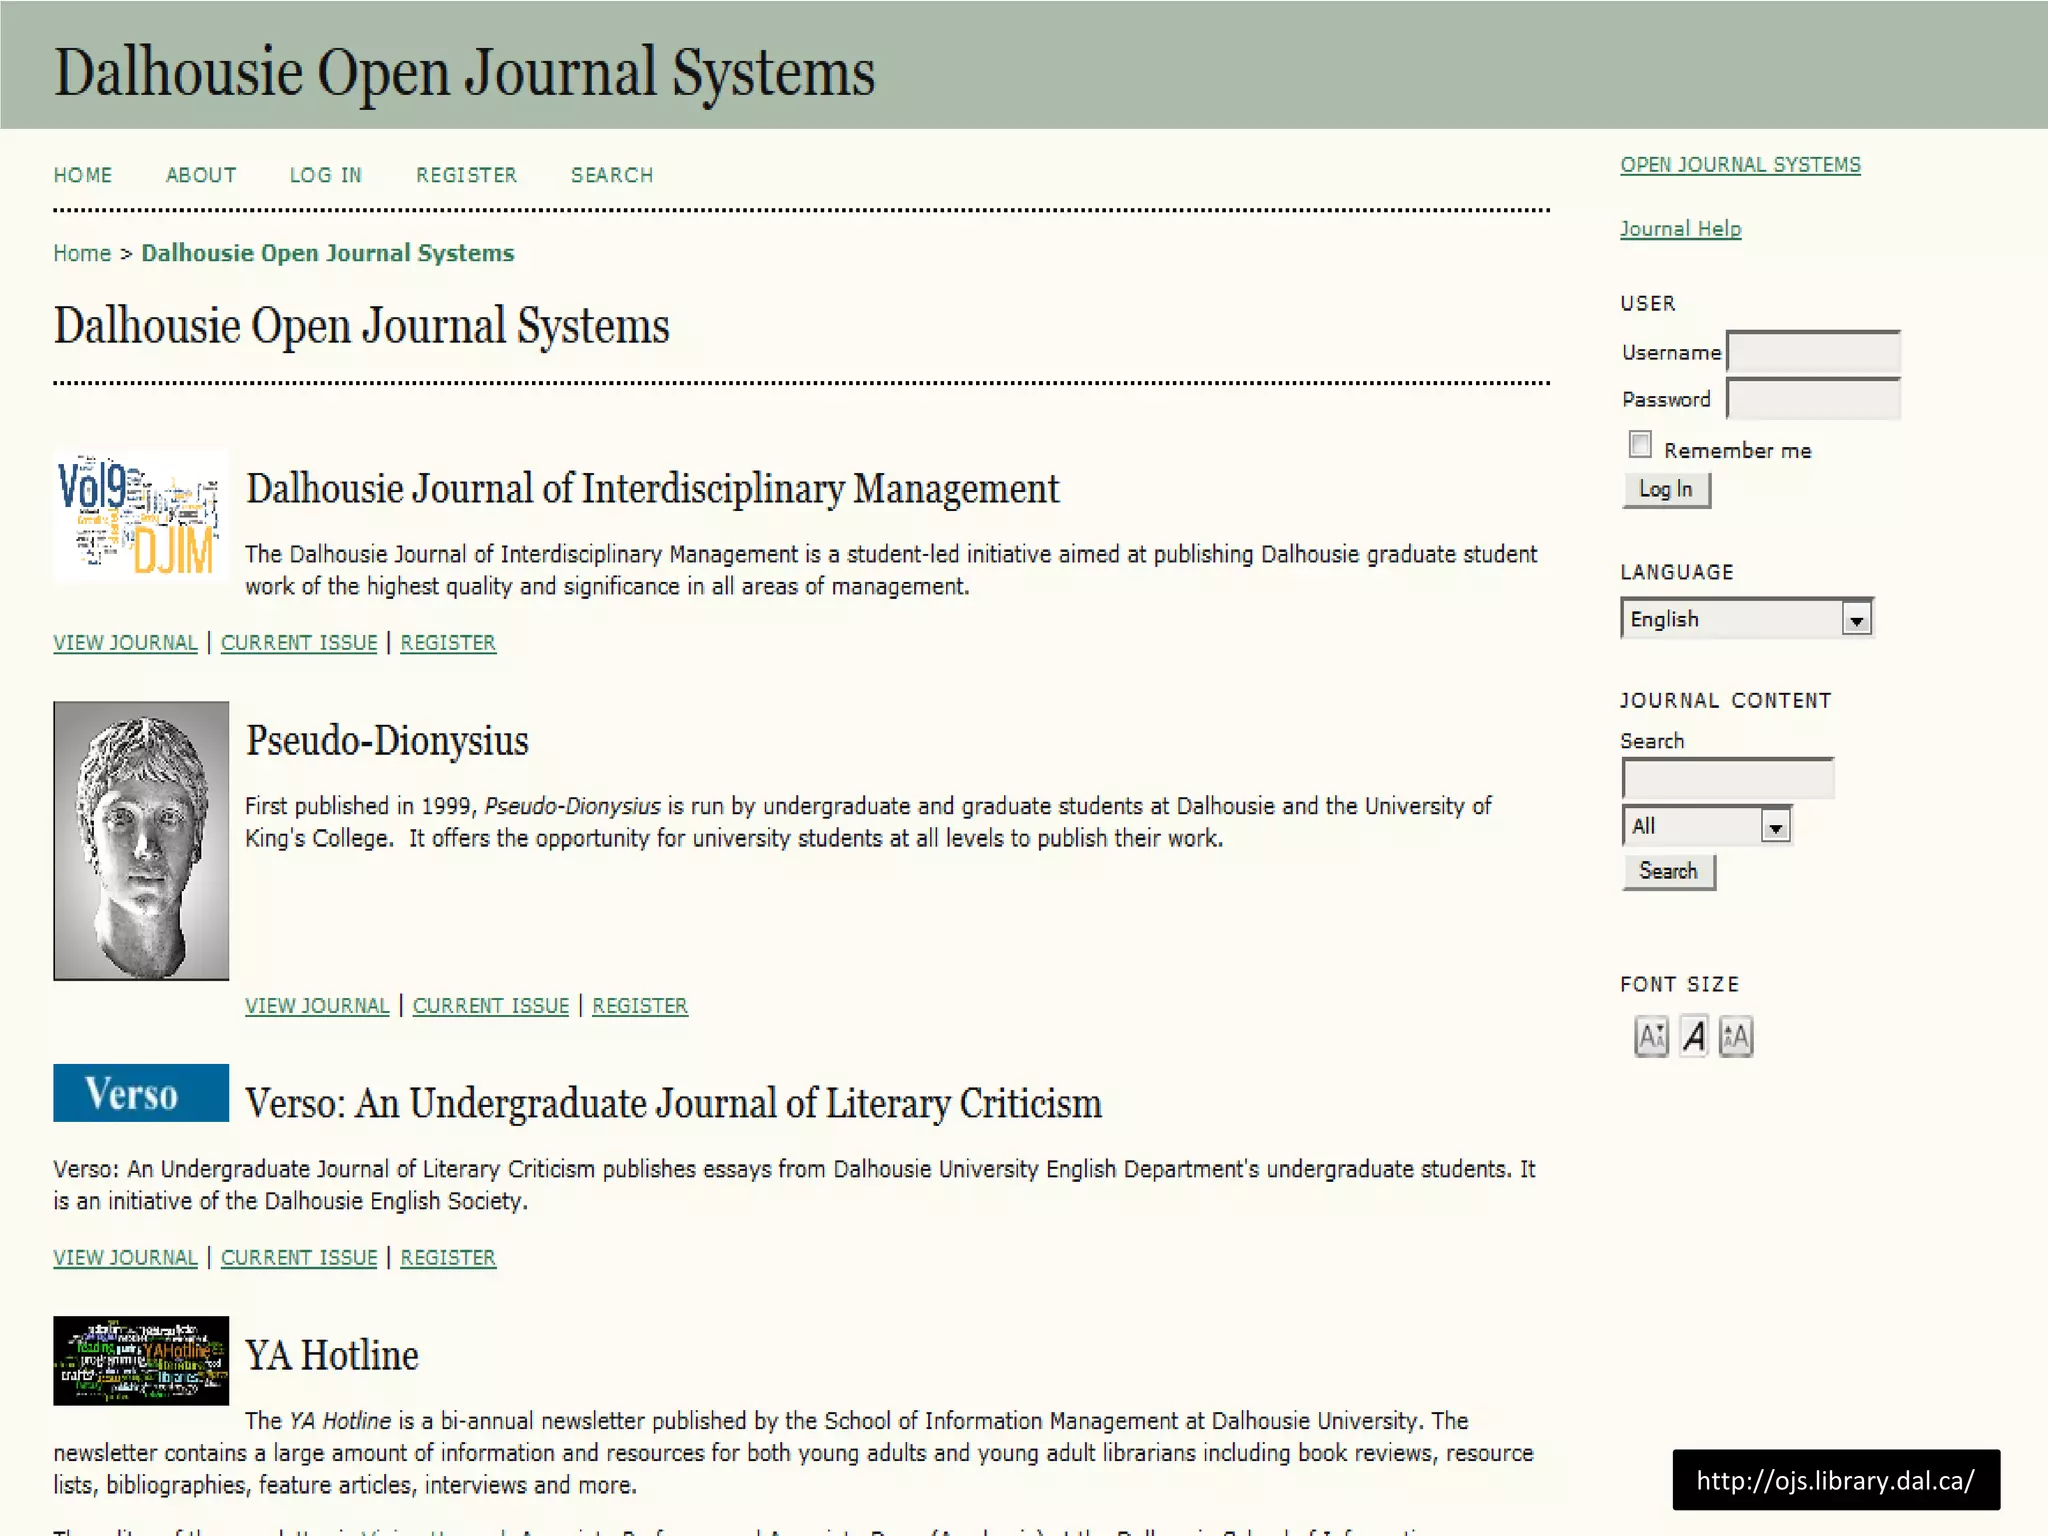Viewport: 2048px width, 1536px height.
Task: Toggle the Remember me checkbox
Action: click(1640, 444)
